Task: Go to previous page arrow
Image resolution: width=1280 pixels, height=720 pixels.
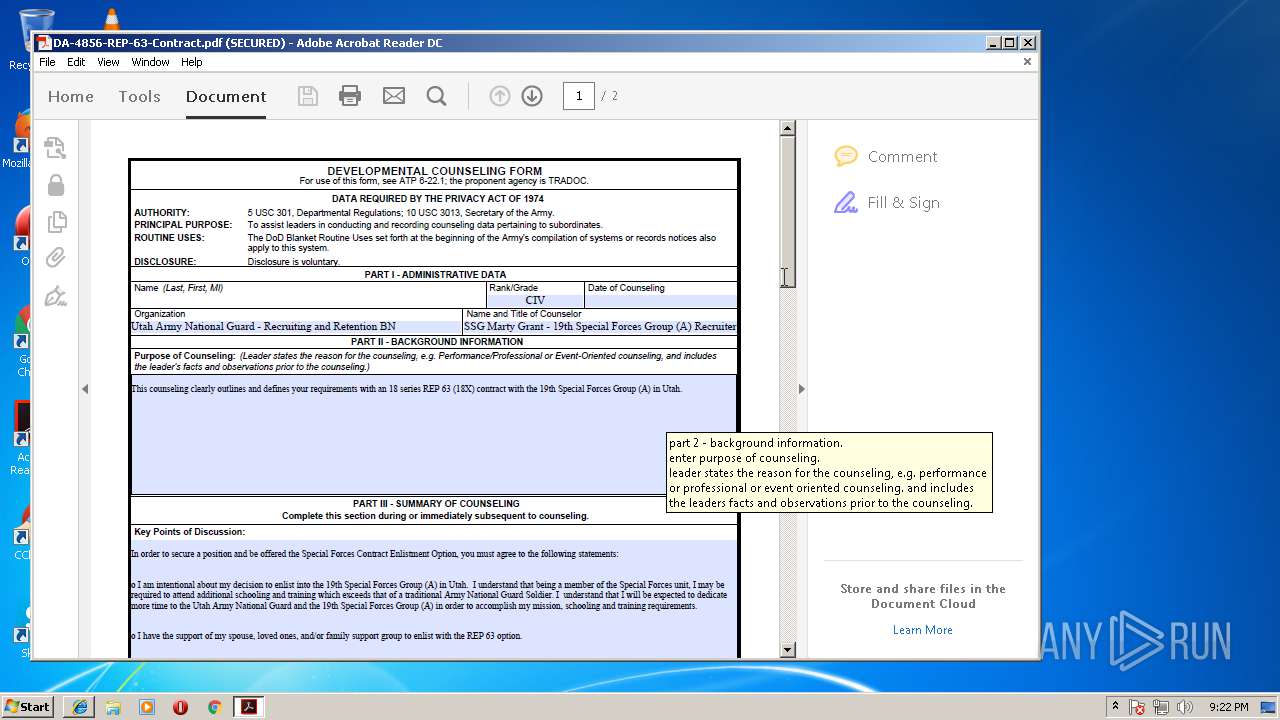Action: [500, 96]
